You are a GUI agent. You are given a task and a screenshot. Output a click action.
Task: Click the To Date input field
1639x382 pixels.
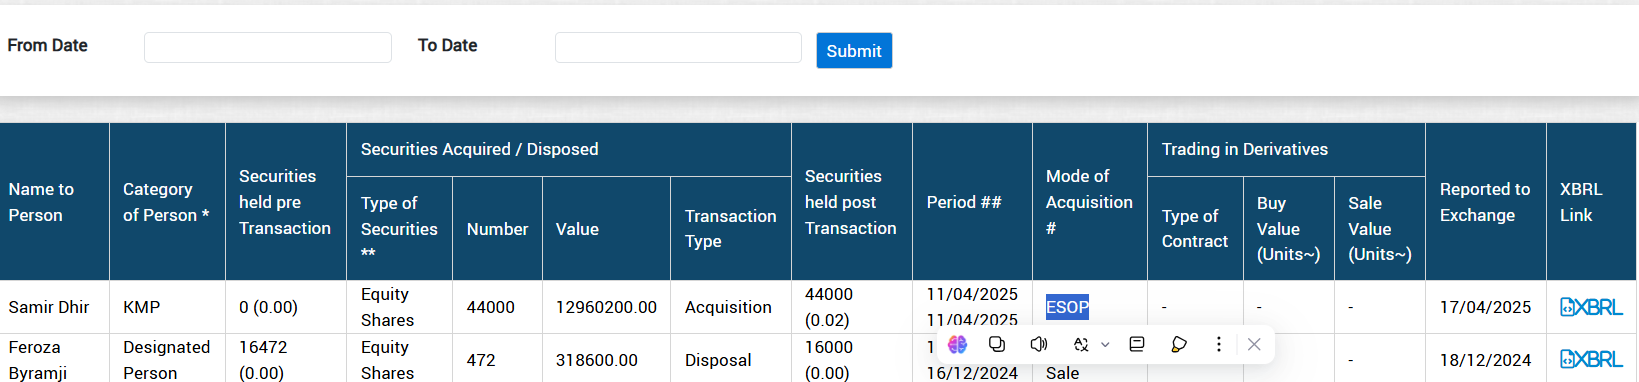[x=678, y=47]
